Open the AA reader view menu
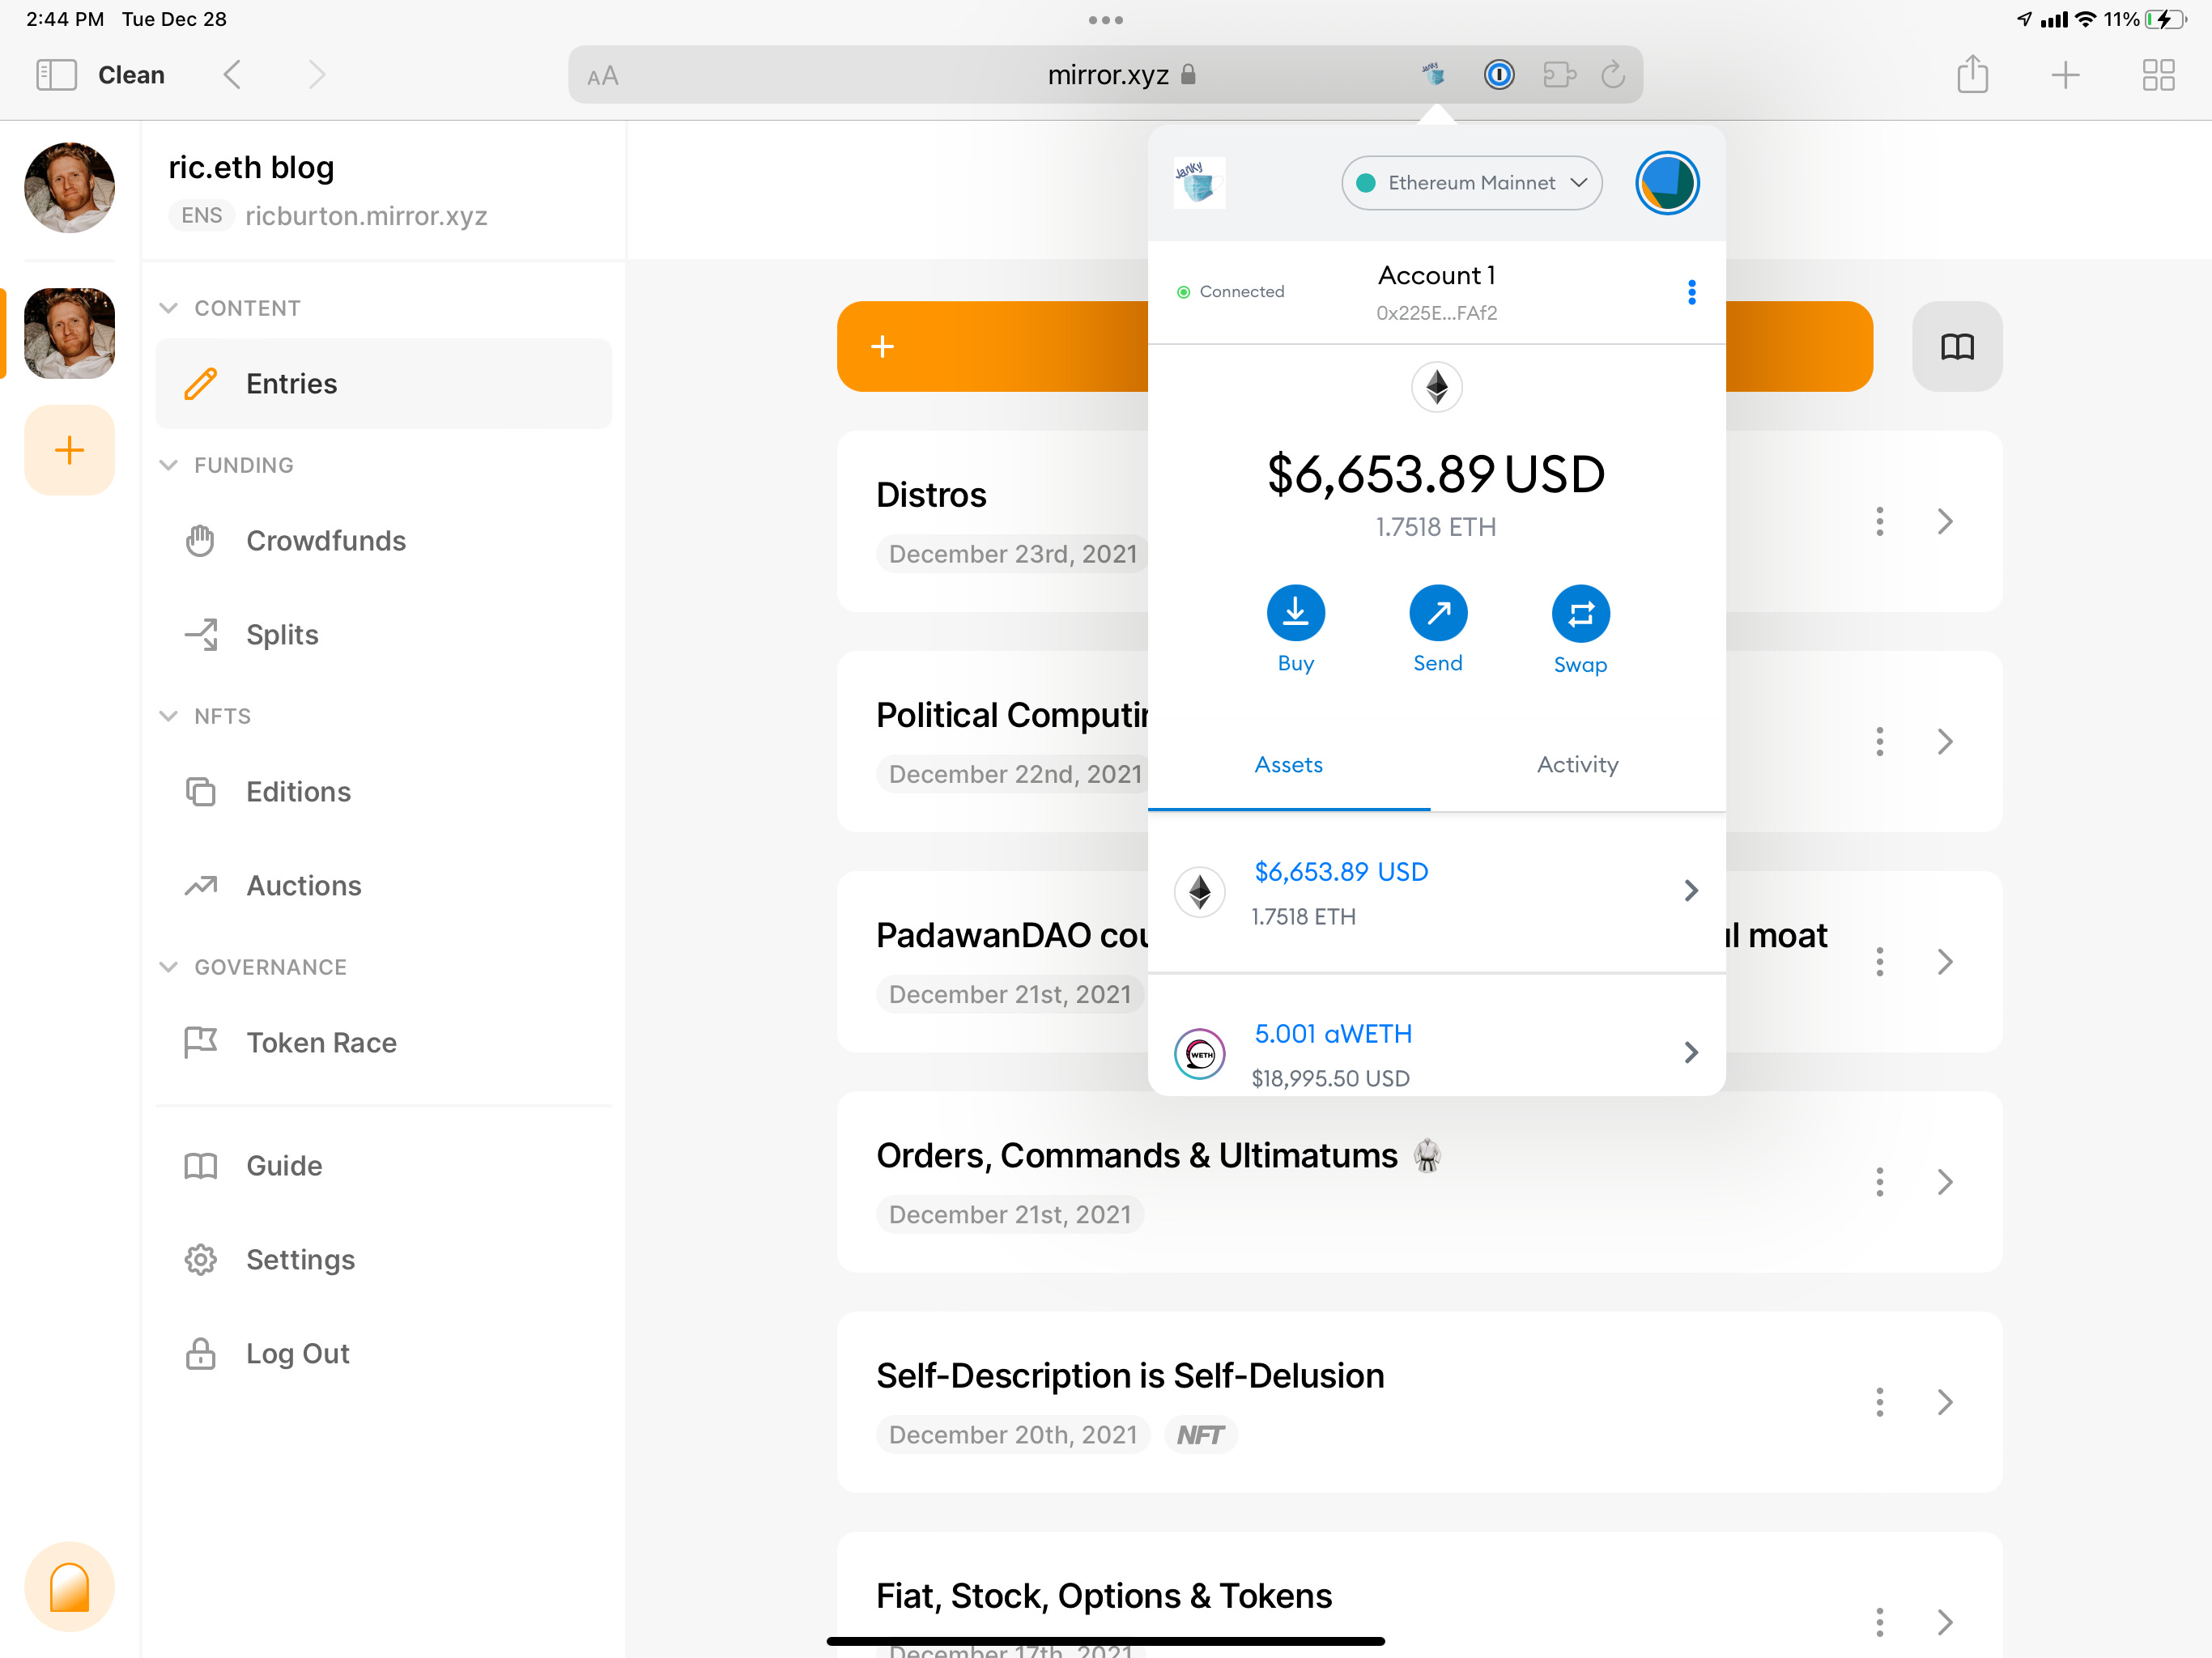This screenshot has width=2212, height=1658. pyautogui.click(x=603, y=76)
